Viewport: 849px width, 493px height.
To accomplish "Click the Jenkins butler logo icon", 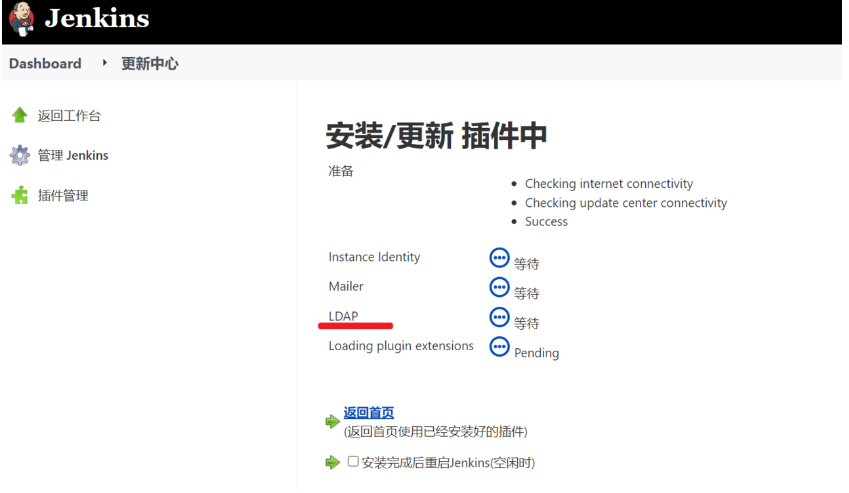I will (x=22, y=19).
